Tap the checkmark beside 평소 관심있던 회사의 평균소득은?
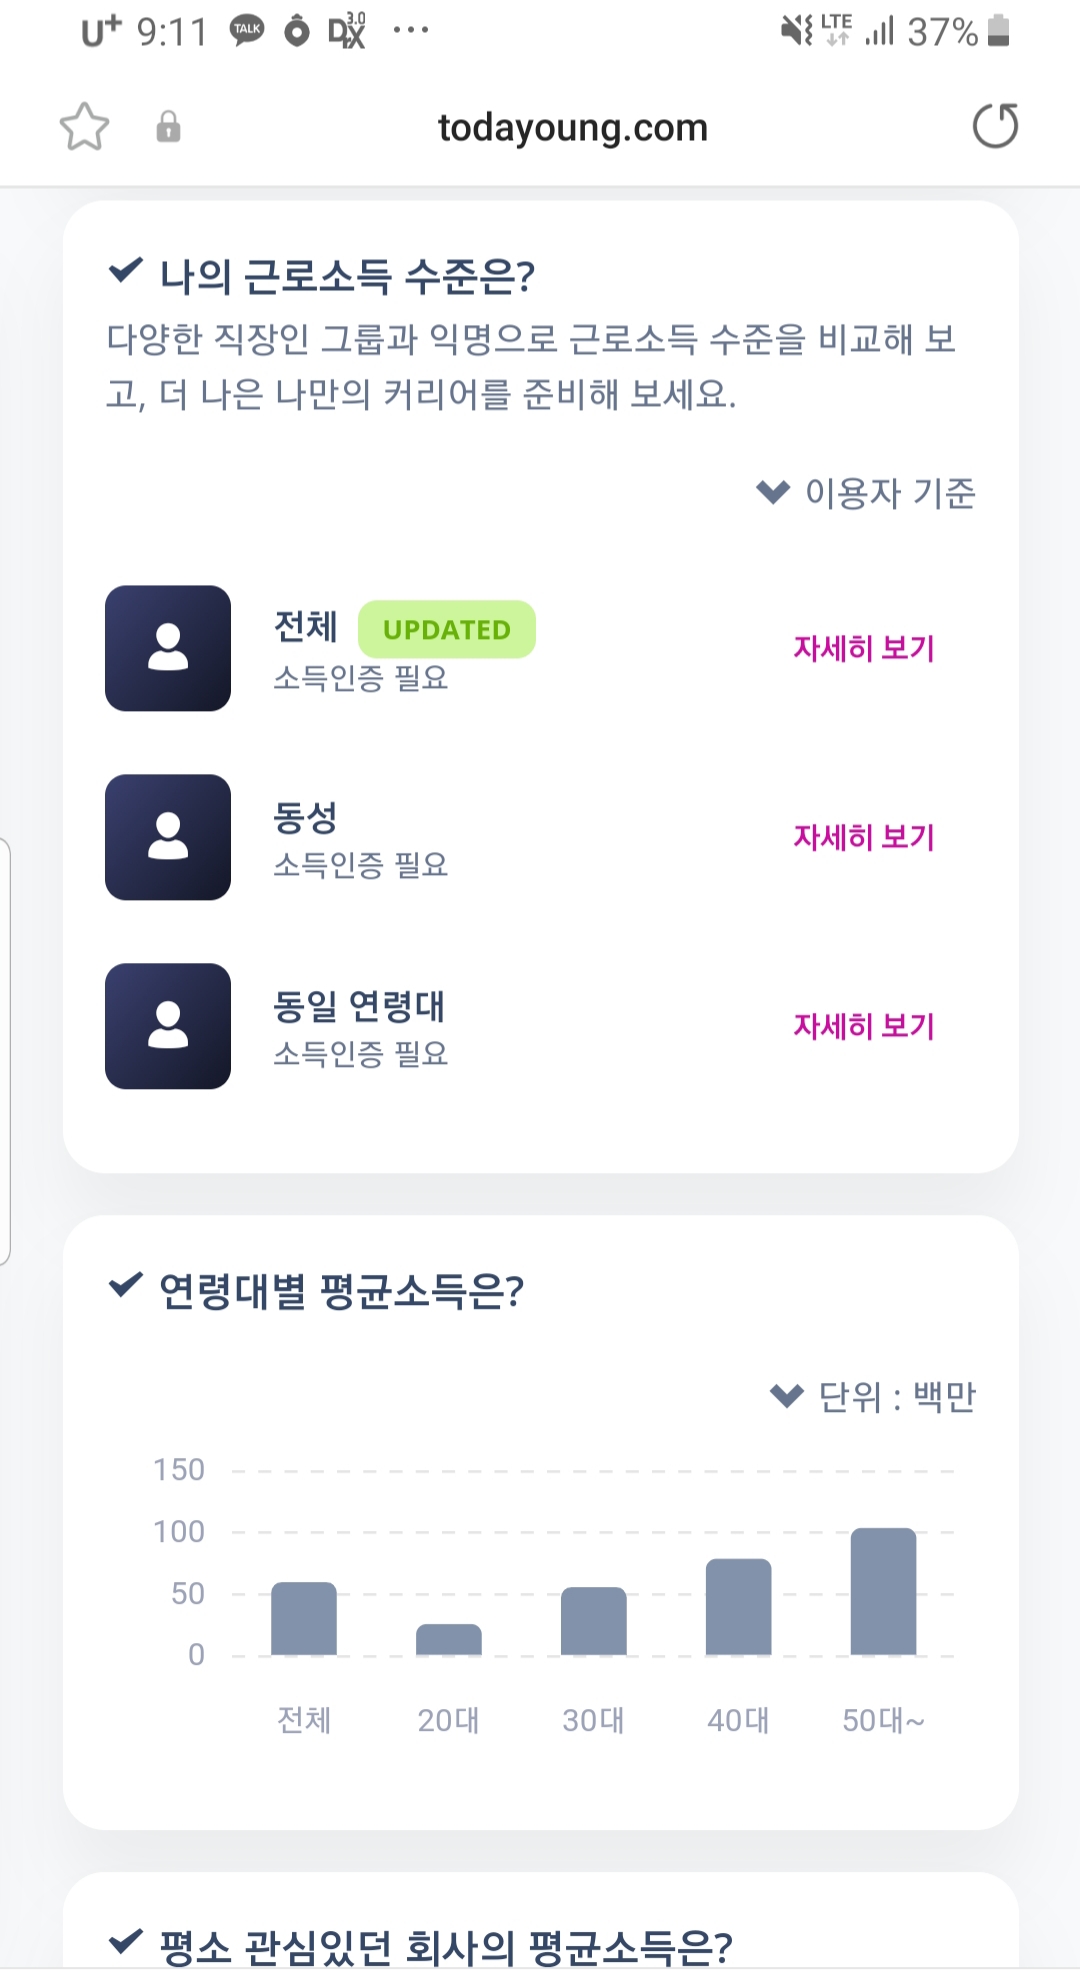The image size is (1080, 1971). coord(125,1940)
